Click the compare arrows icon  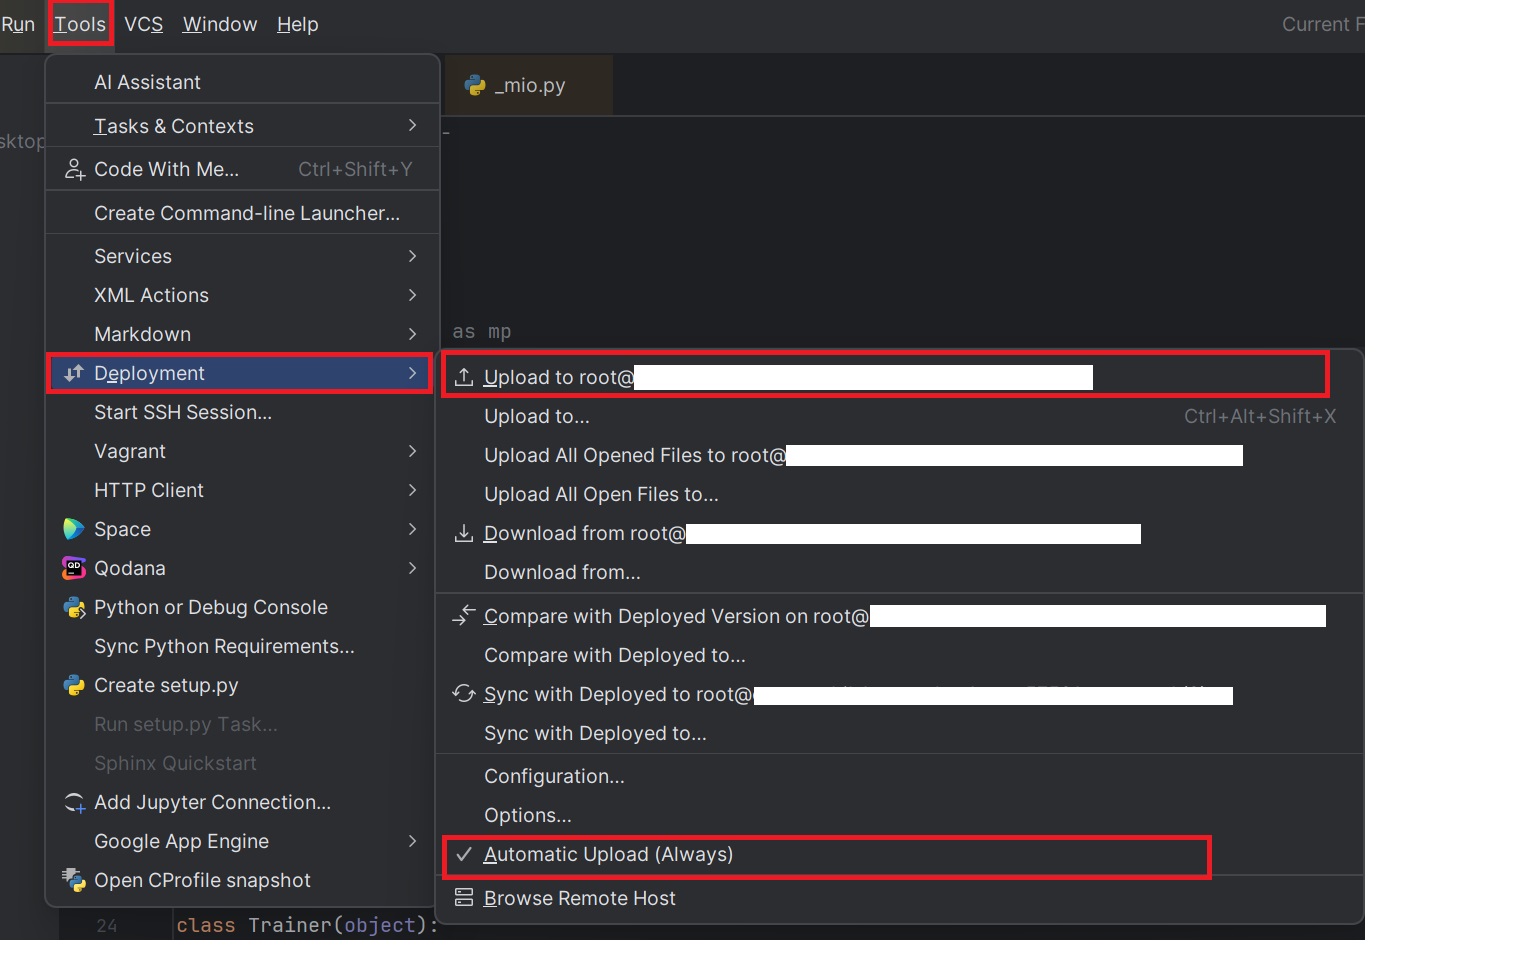pyautogui.click(x=464, y=616)
